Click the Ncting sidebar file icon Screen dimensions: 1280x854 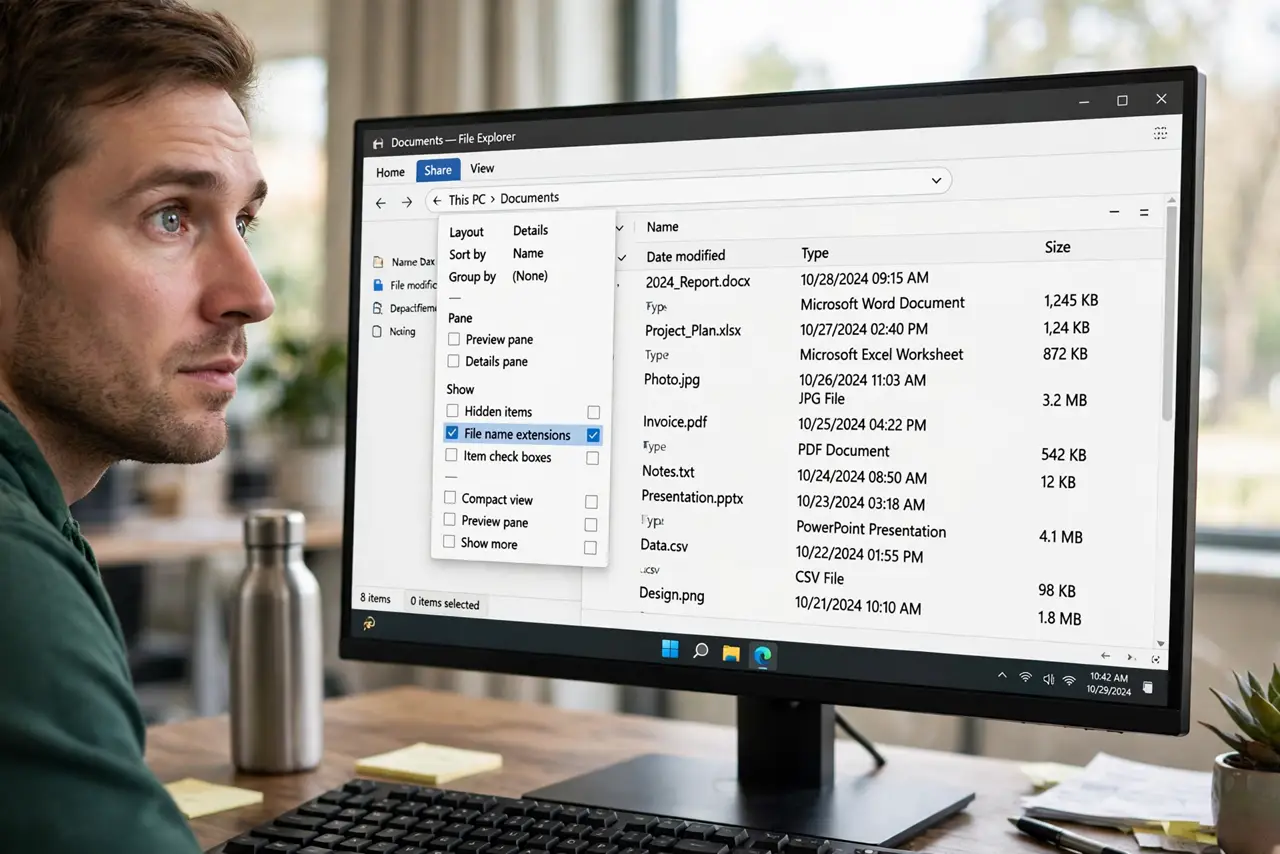[376, 331]
